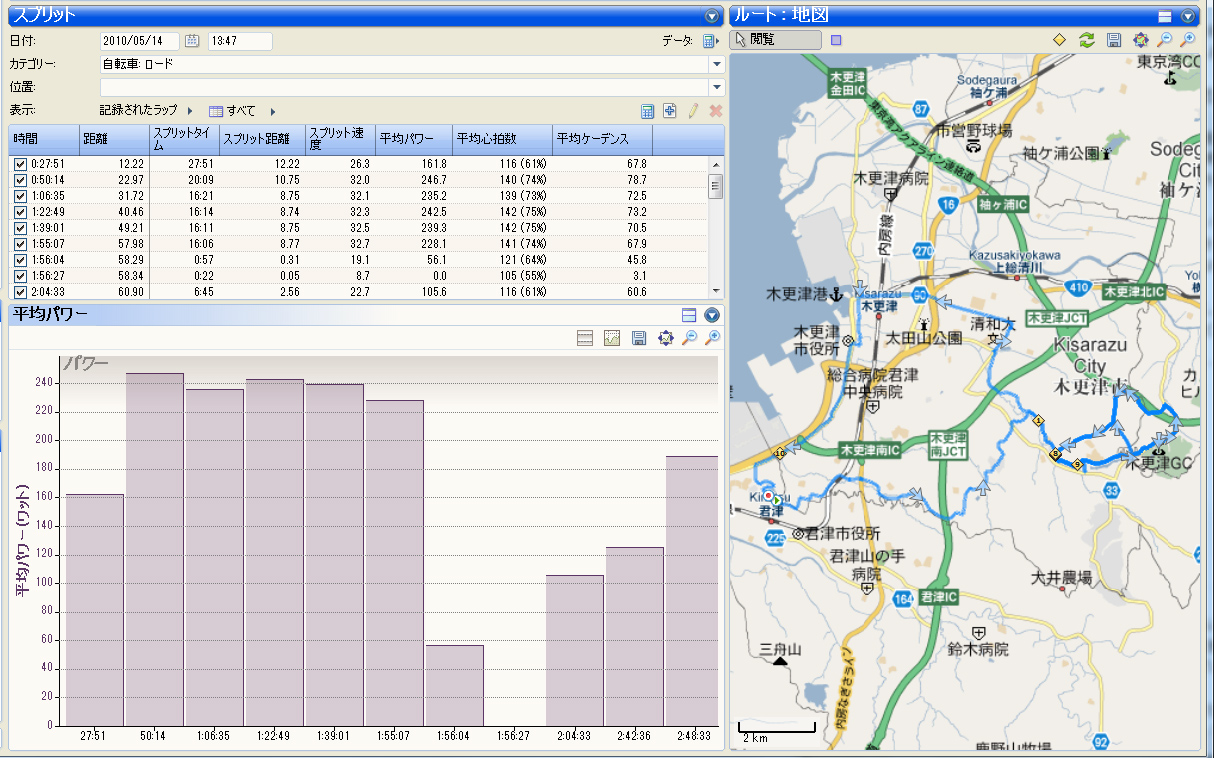
Task: Select the 1:56:04 power bar in chart
Action: (455, 685)
